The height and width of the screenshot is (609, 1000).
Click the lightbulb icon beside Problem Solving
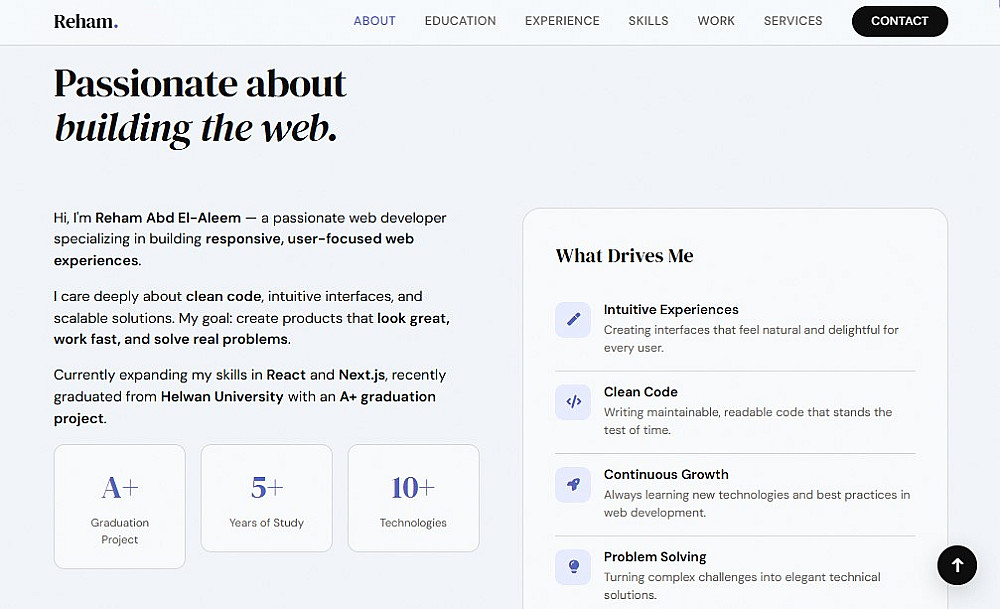[573, 567]
